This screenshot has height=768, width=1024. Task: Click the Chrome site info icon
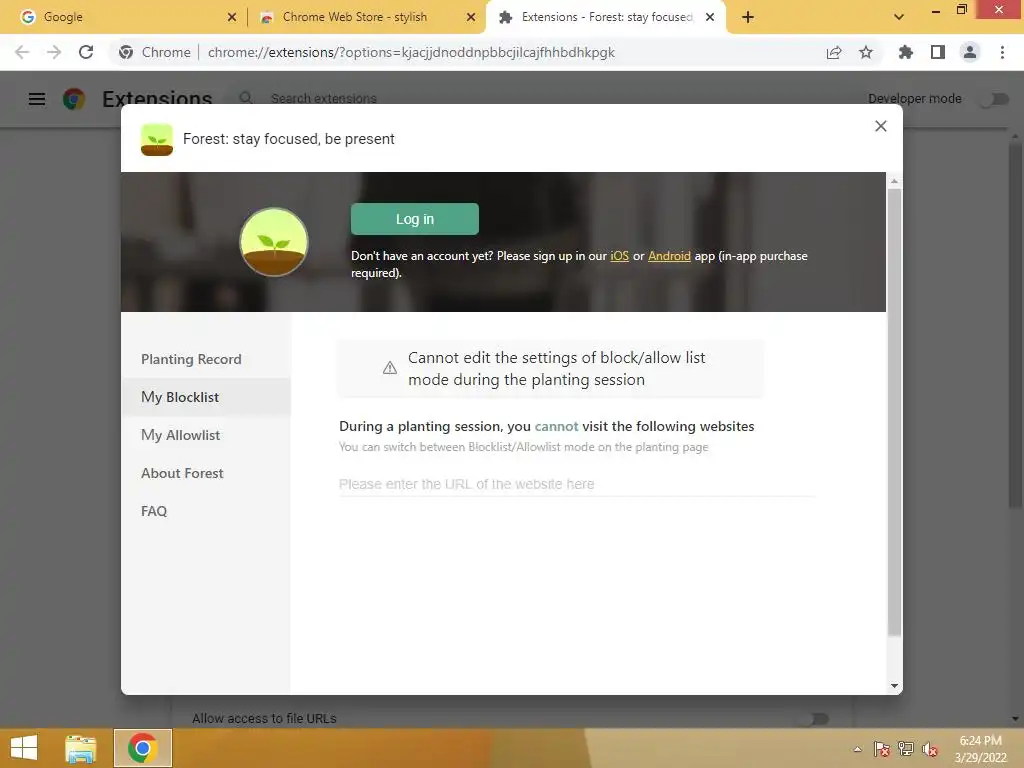point(126,52)
